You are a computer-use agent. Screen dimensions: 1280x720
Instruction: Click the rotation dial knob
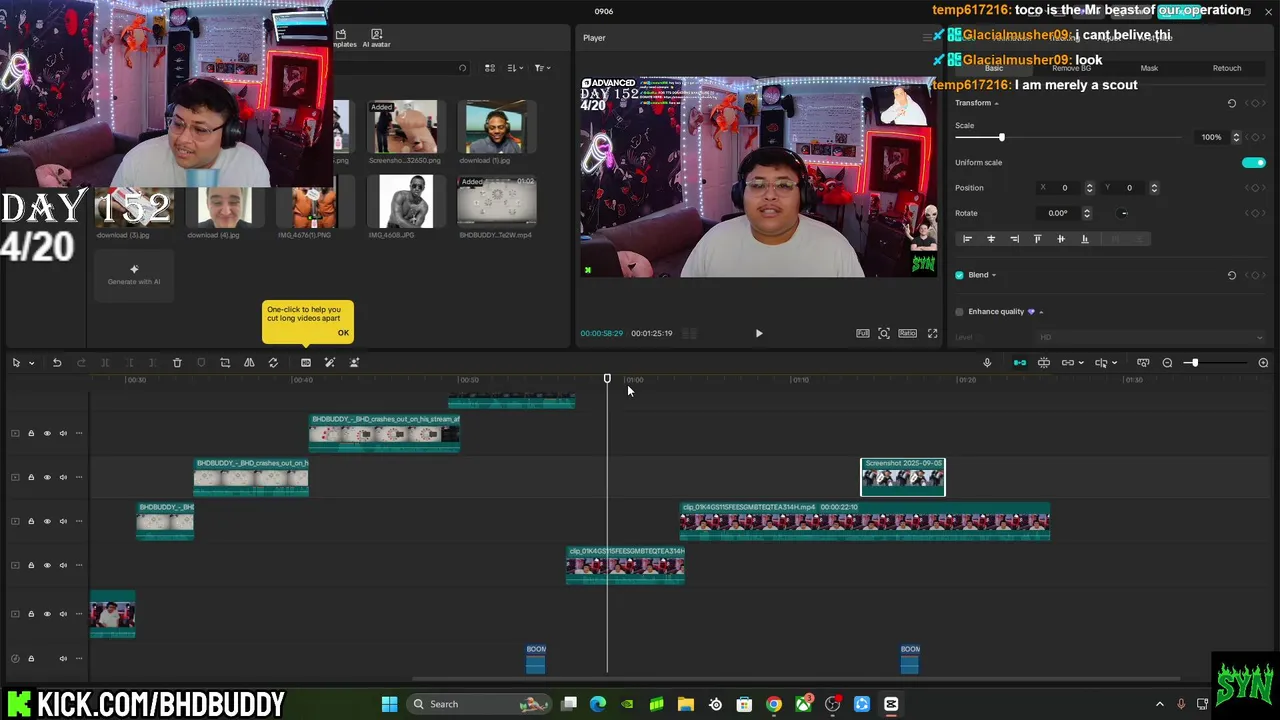[1123, 213]
